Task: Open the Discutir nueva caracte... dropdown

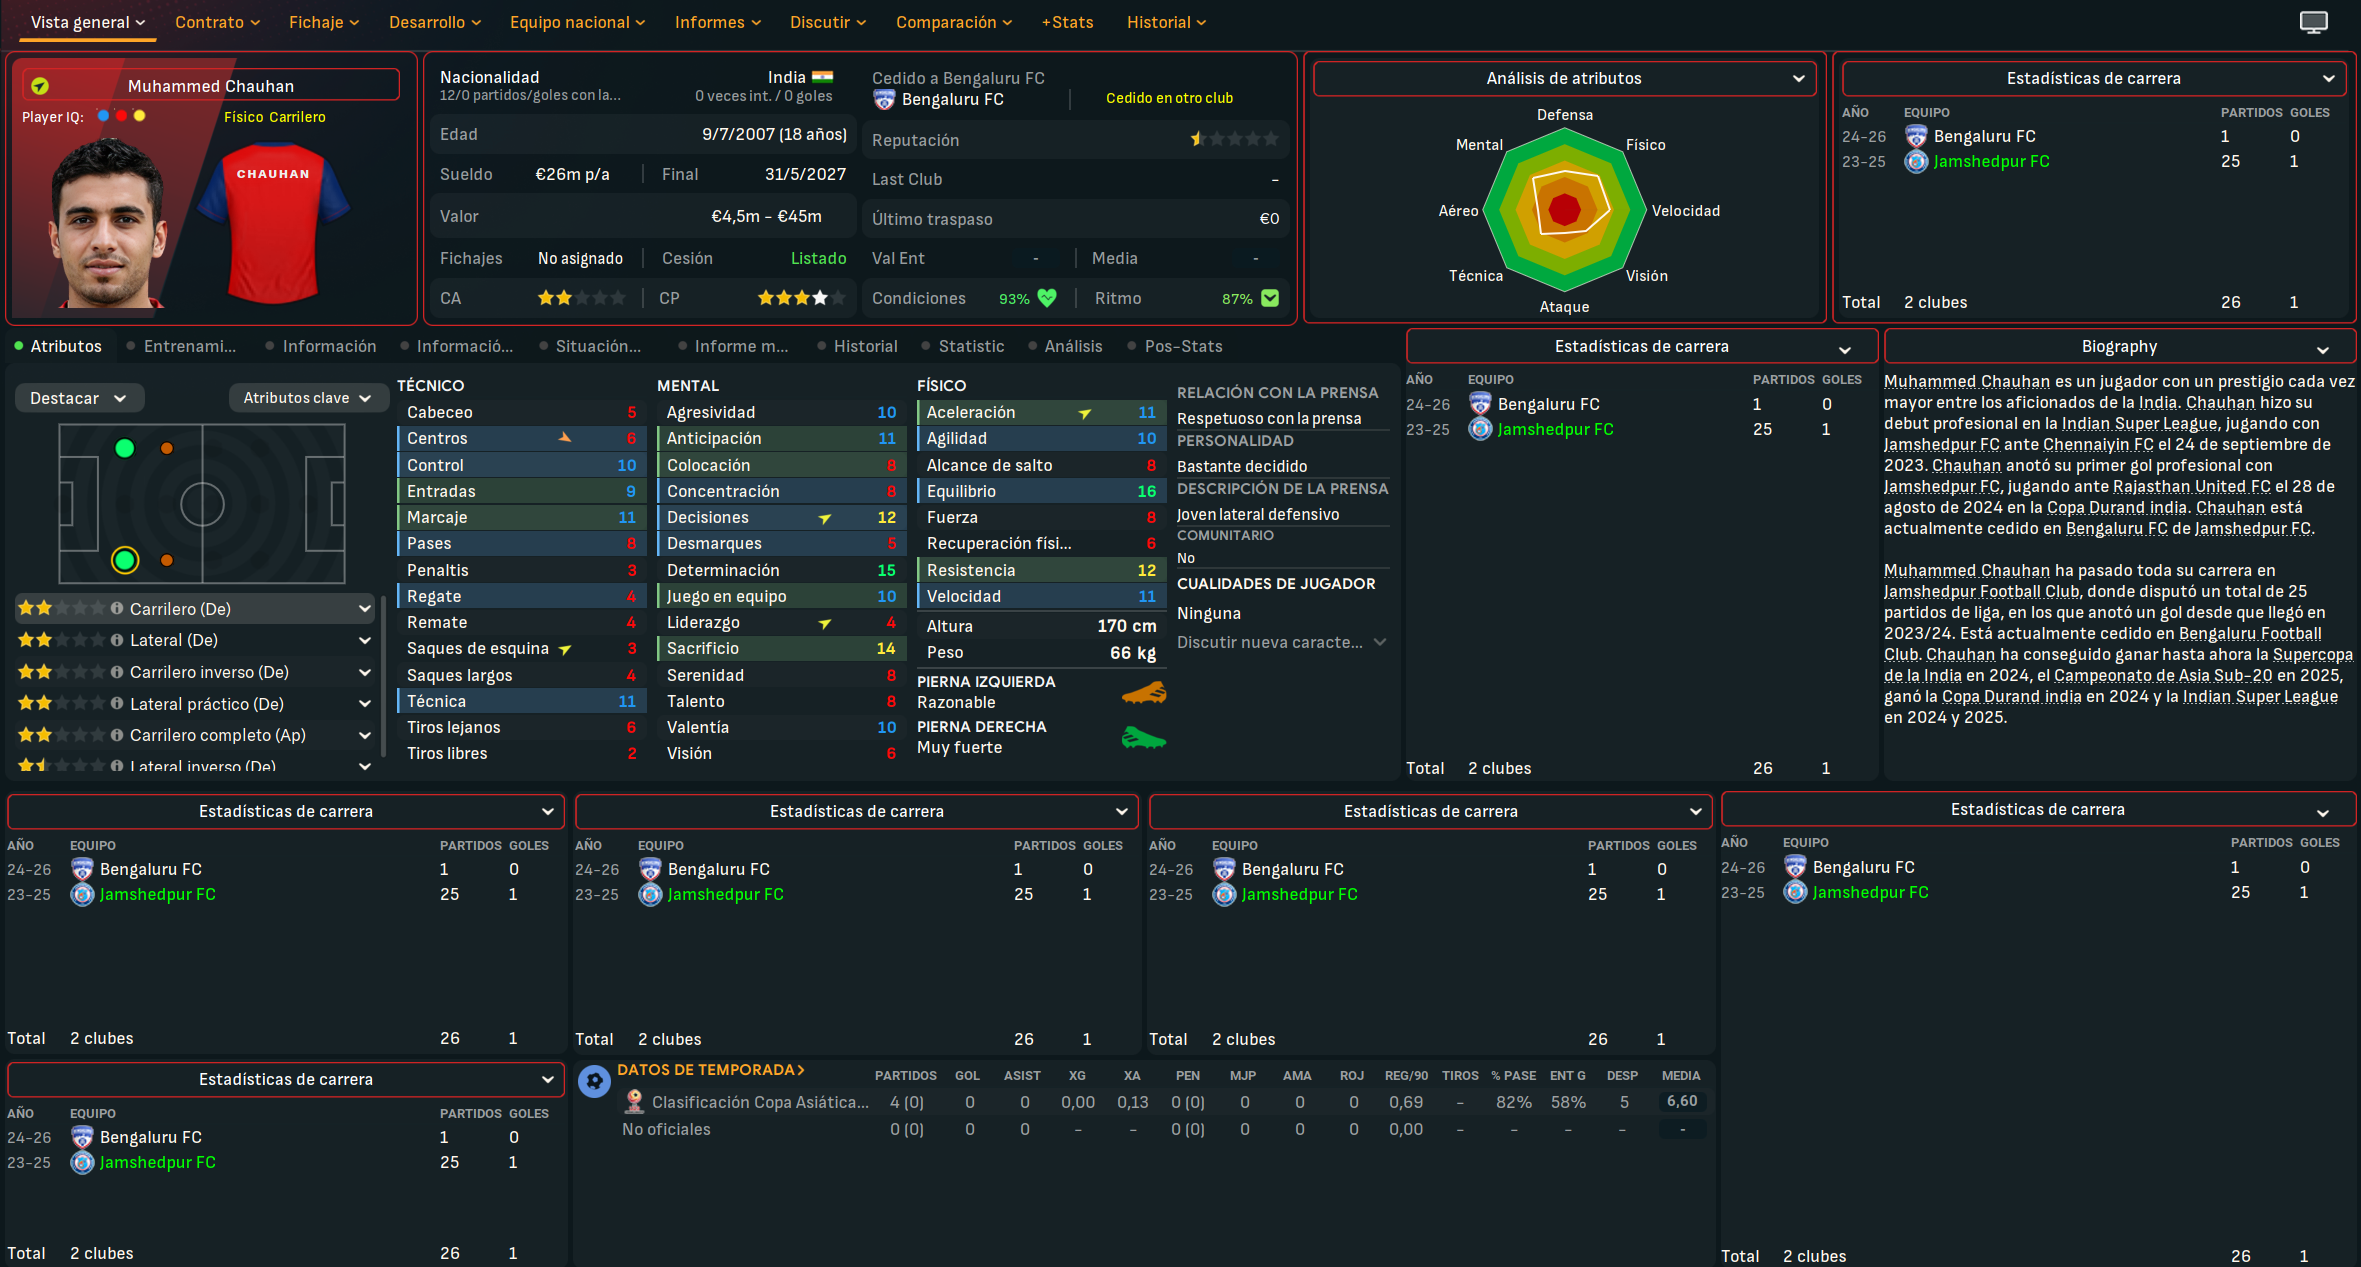Action: click(x=1281, y=642)
